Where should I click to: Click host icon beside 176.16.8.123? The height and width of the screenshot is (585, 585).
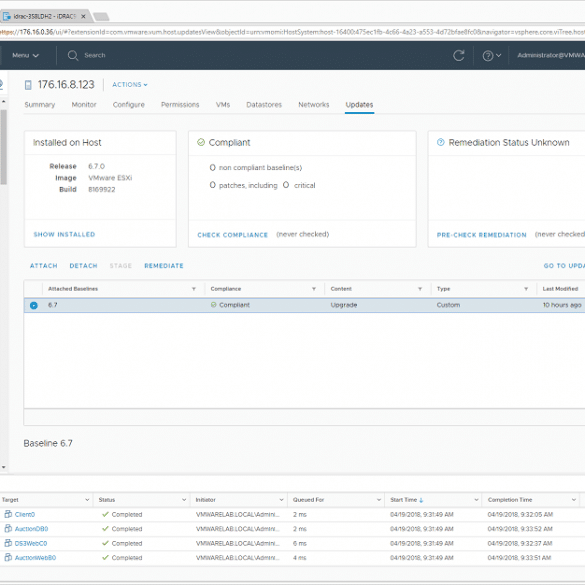coord(28,85)
